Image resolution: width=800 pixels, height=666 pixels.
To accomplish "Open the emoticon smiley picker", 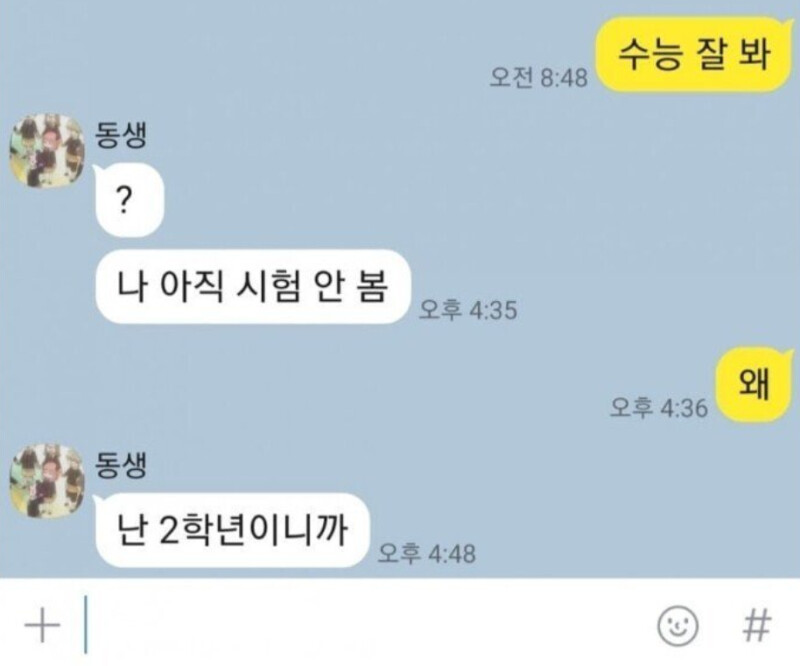I will pyautogui.click(x=678, y=626).
